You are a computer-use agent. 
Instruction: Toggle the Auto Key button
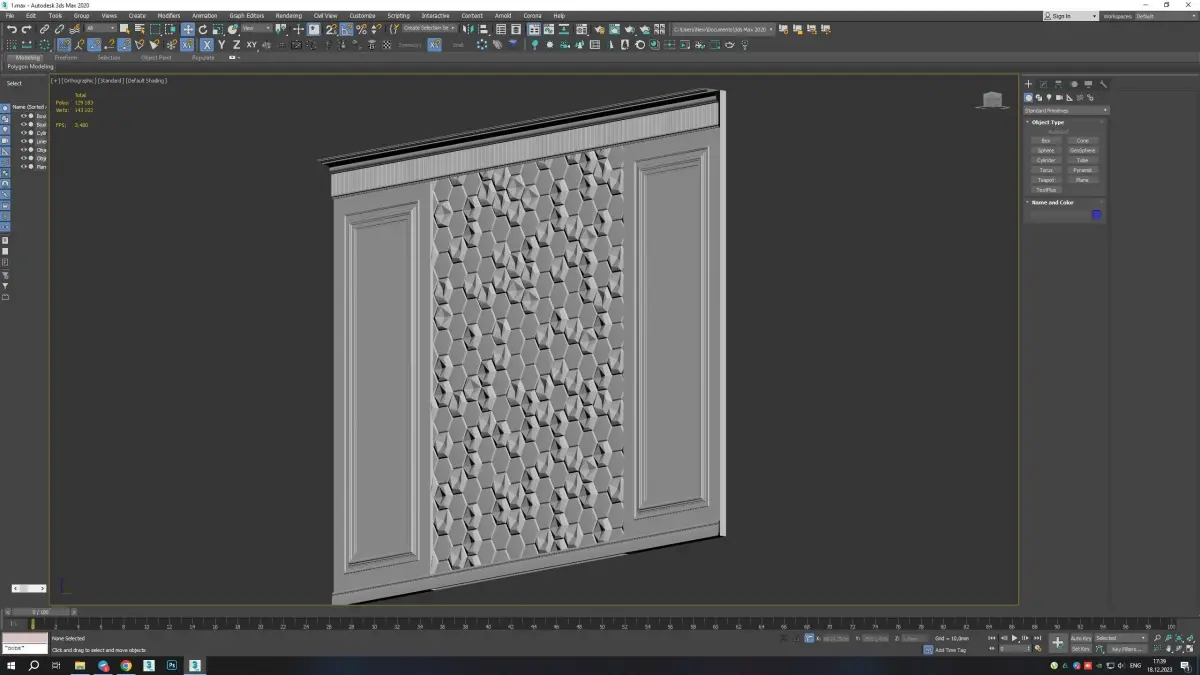[1081, 638]
